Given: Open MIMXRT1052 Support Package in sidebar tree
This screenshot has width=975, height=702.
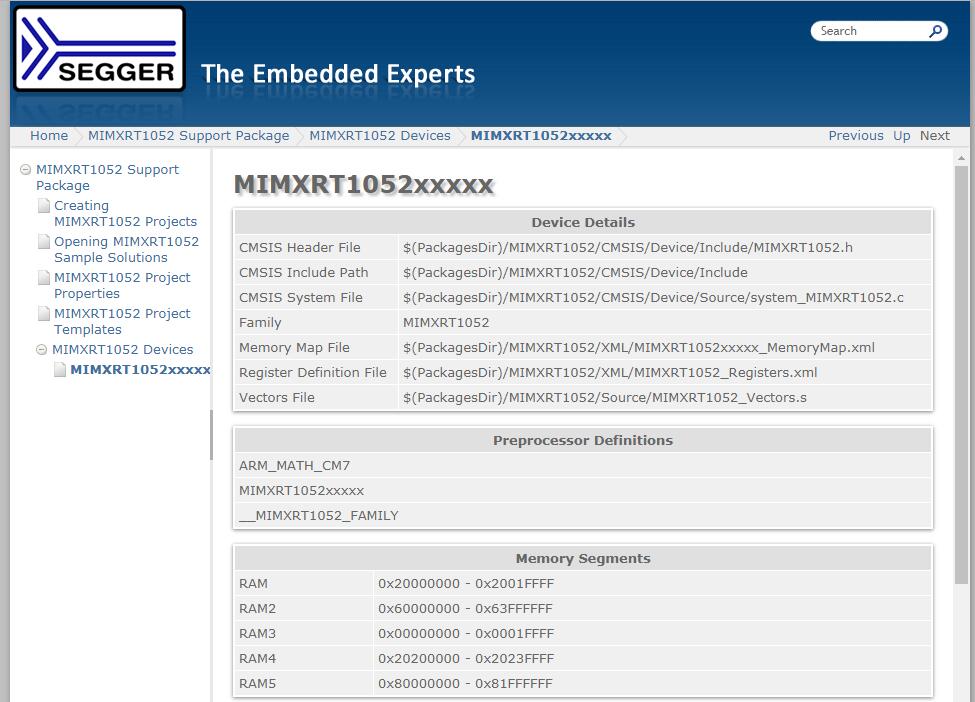Looking at the screenshot, I should click(107, 177).
